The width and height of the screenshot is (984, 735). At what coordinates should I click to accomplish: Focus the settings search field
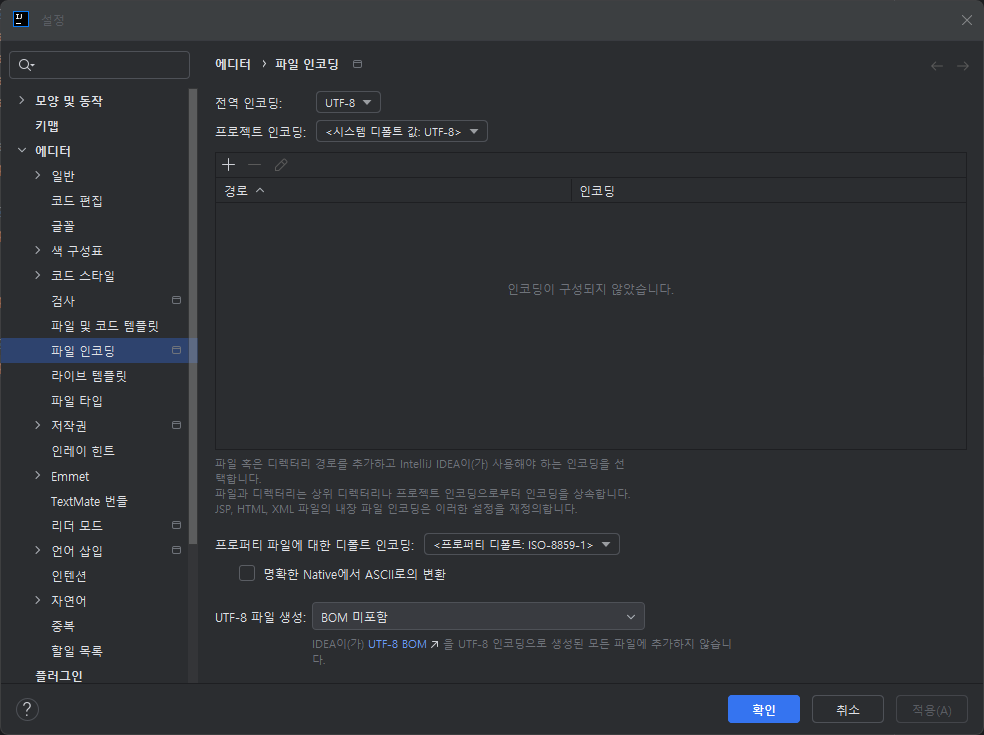tap(100, 65)
